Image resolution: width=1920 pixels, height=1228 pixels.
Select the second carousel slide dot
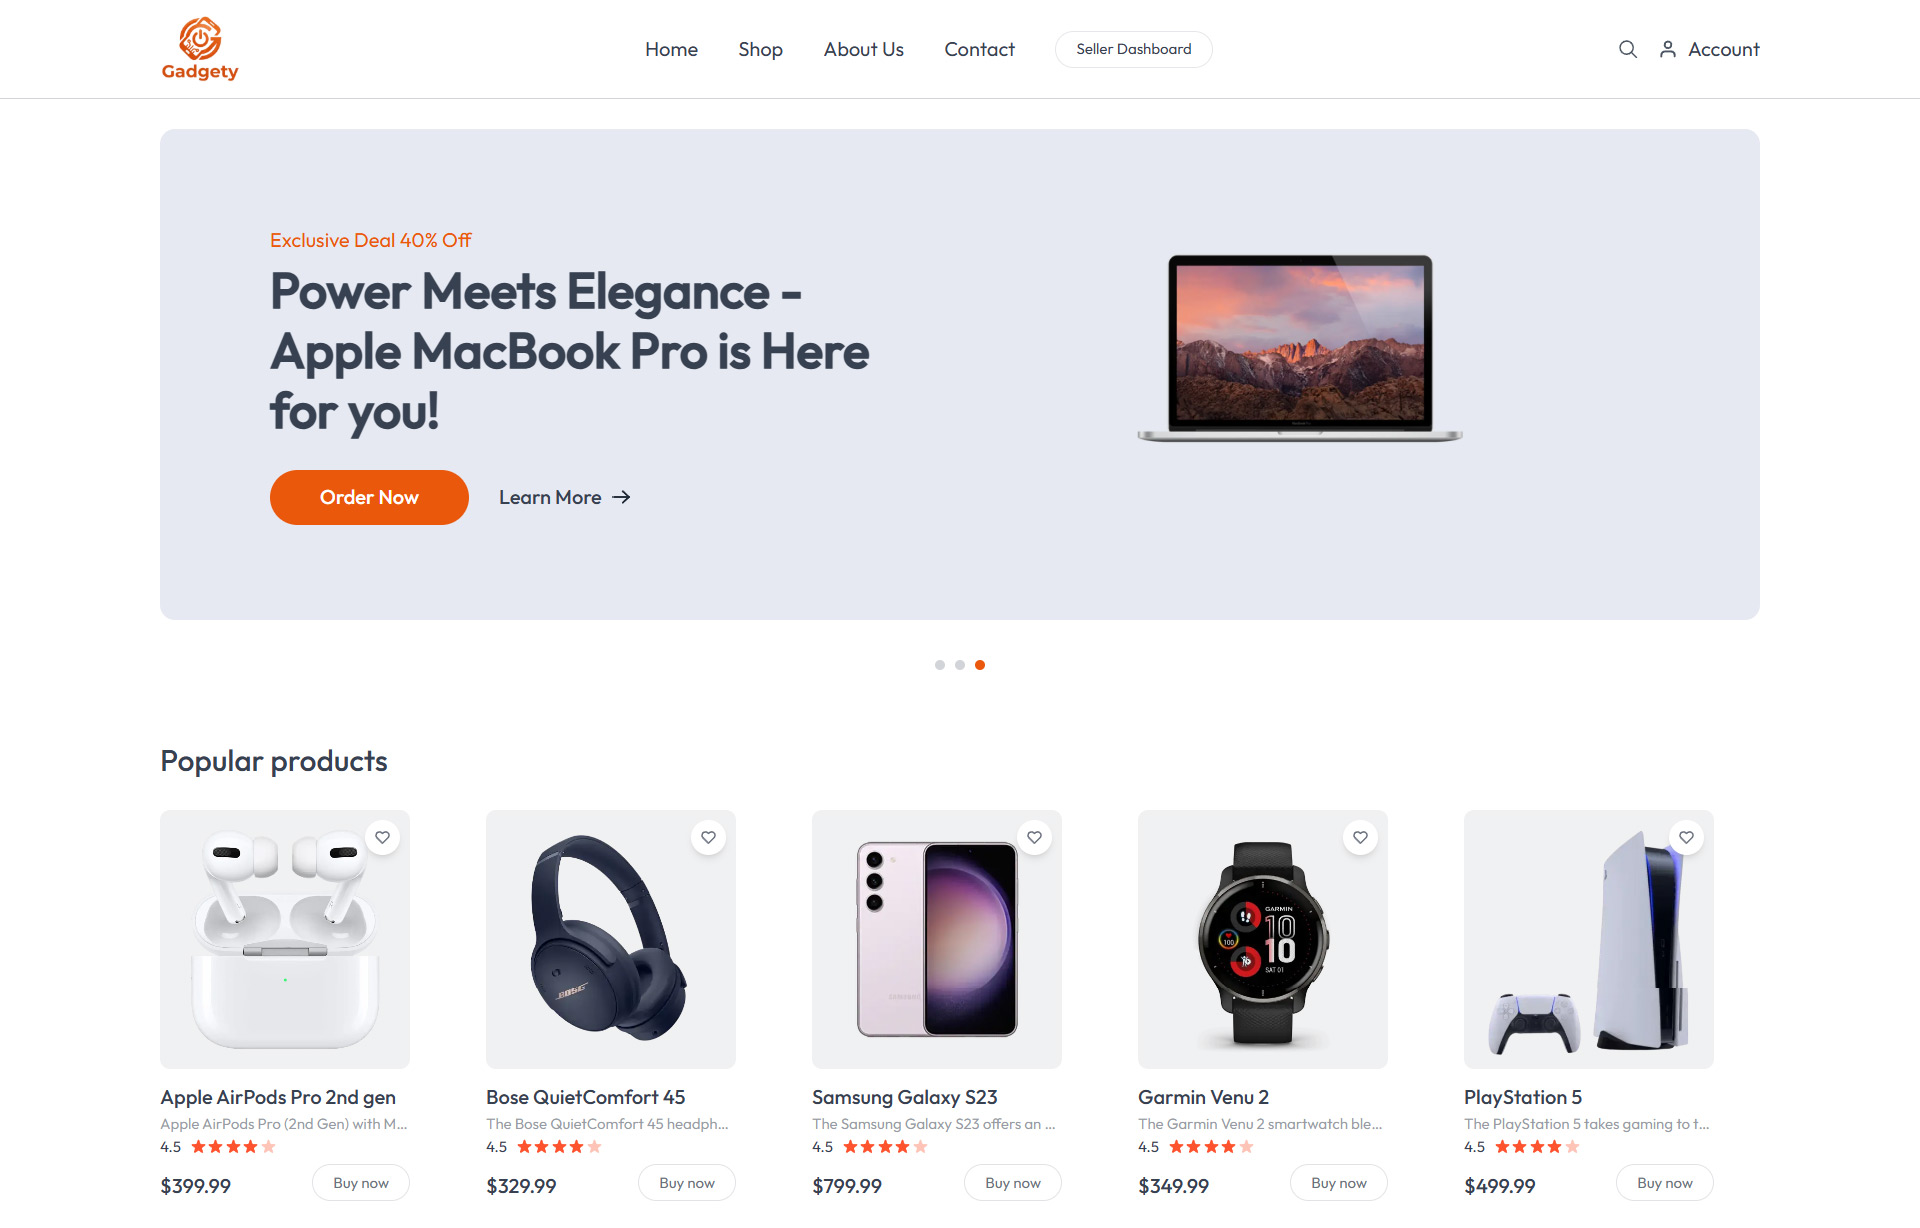960,665
